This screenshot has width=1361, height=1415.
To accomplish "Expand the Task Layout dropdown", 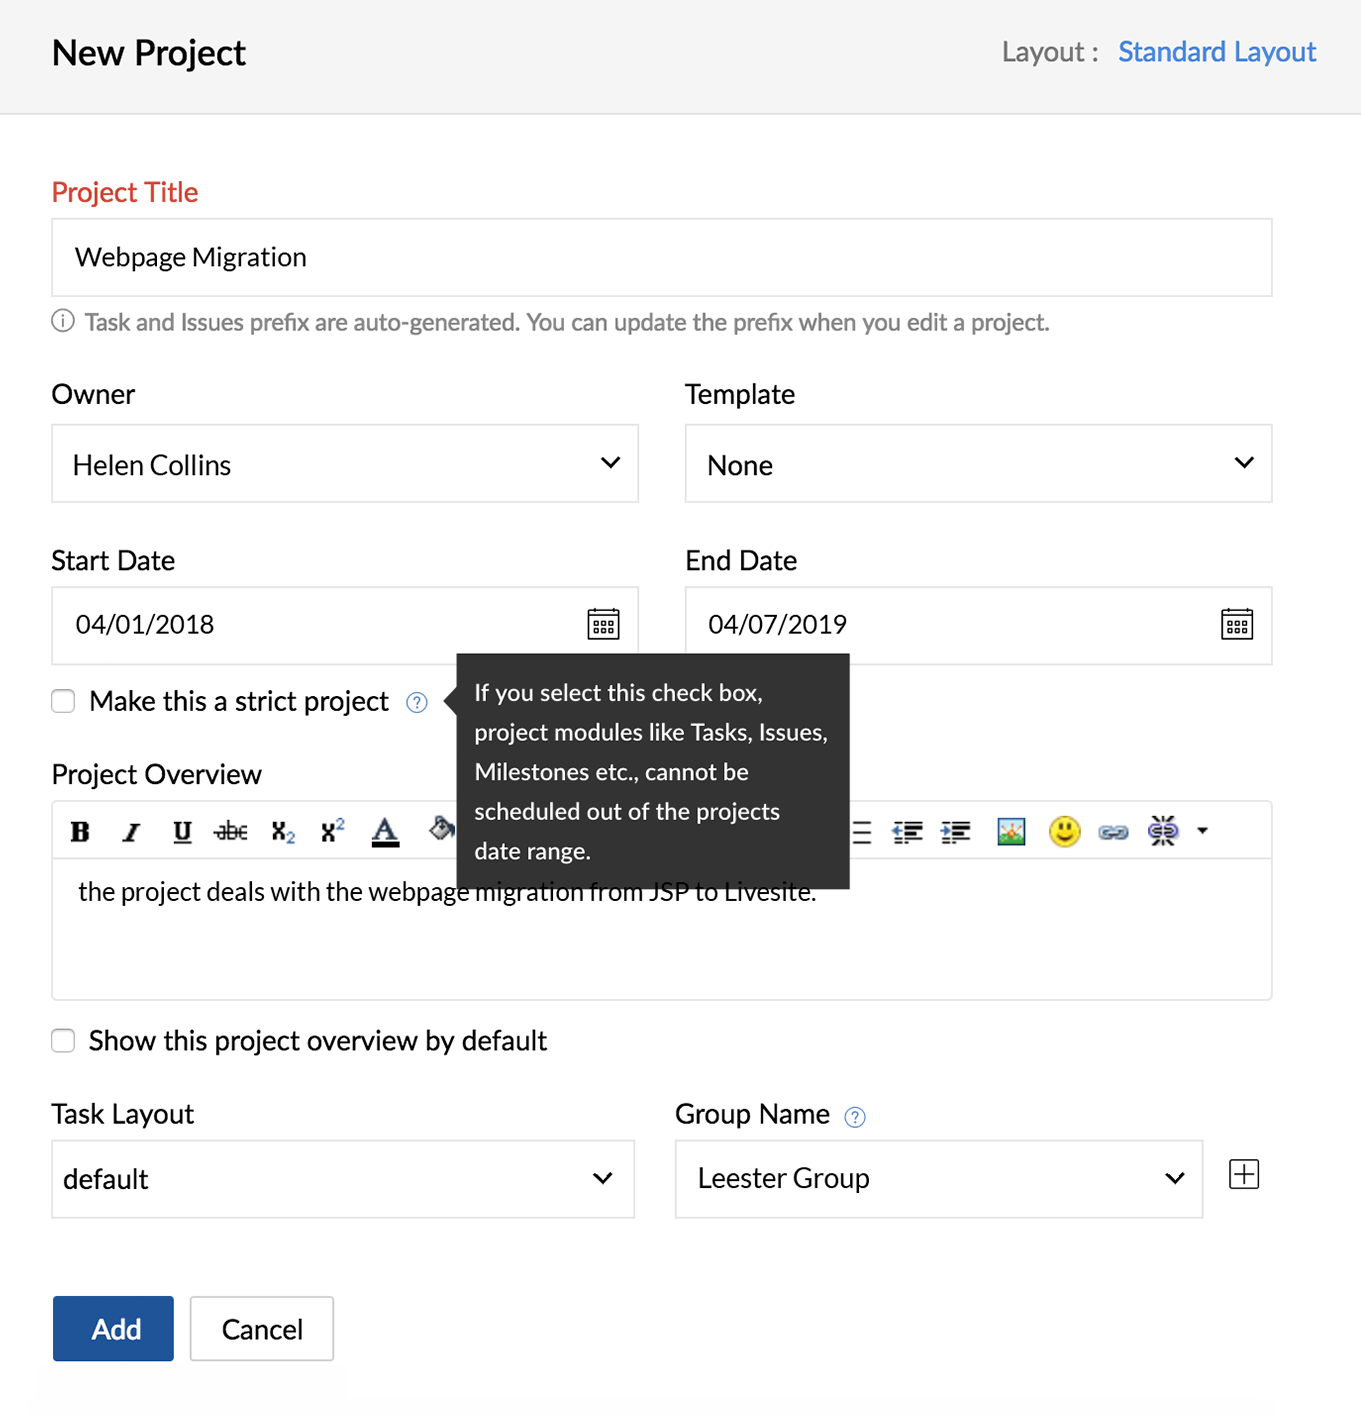I will pyautogui.click(x=343, y=1179).
